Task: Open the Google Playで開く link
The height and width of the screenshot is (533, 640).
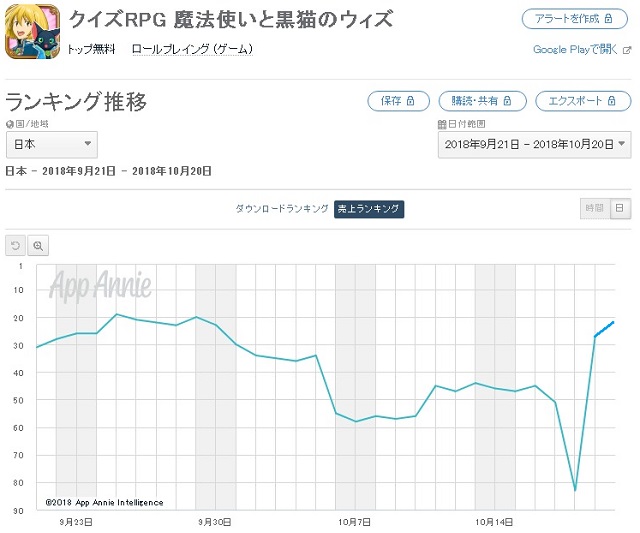Action: [x=575, y=49]
